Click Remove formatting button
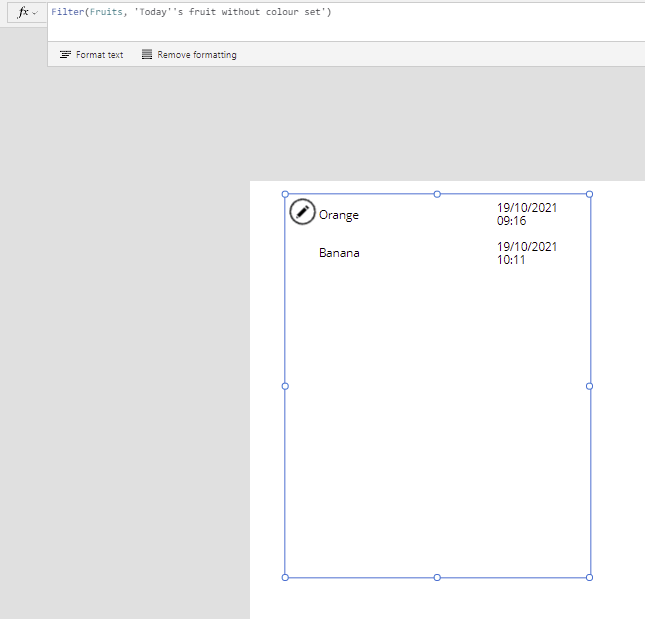Screen dimensions: 645x619 click(x=189, y=55)
